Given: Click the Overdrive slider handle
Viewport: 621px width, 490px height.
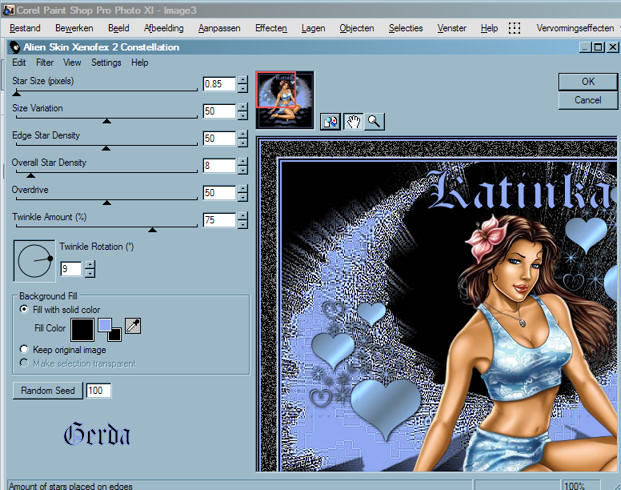Looking at the screenshot, I should (x=106, y=202).
